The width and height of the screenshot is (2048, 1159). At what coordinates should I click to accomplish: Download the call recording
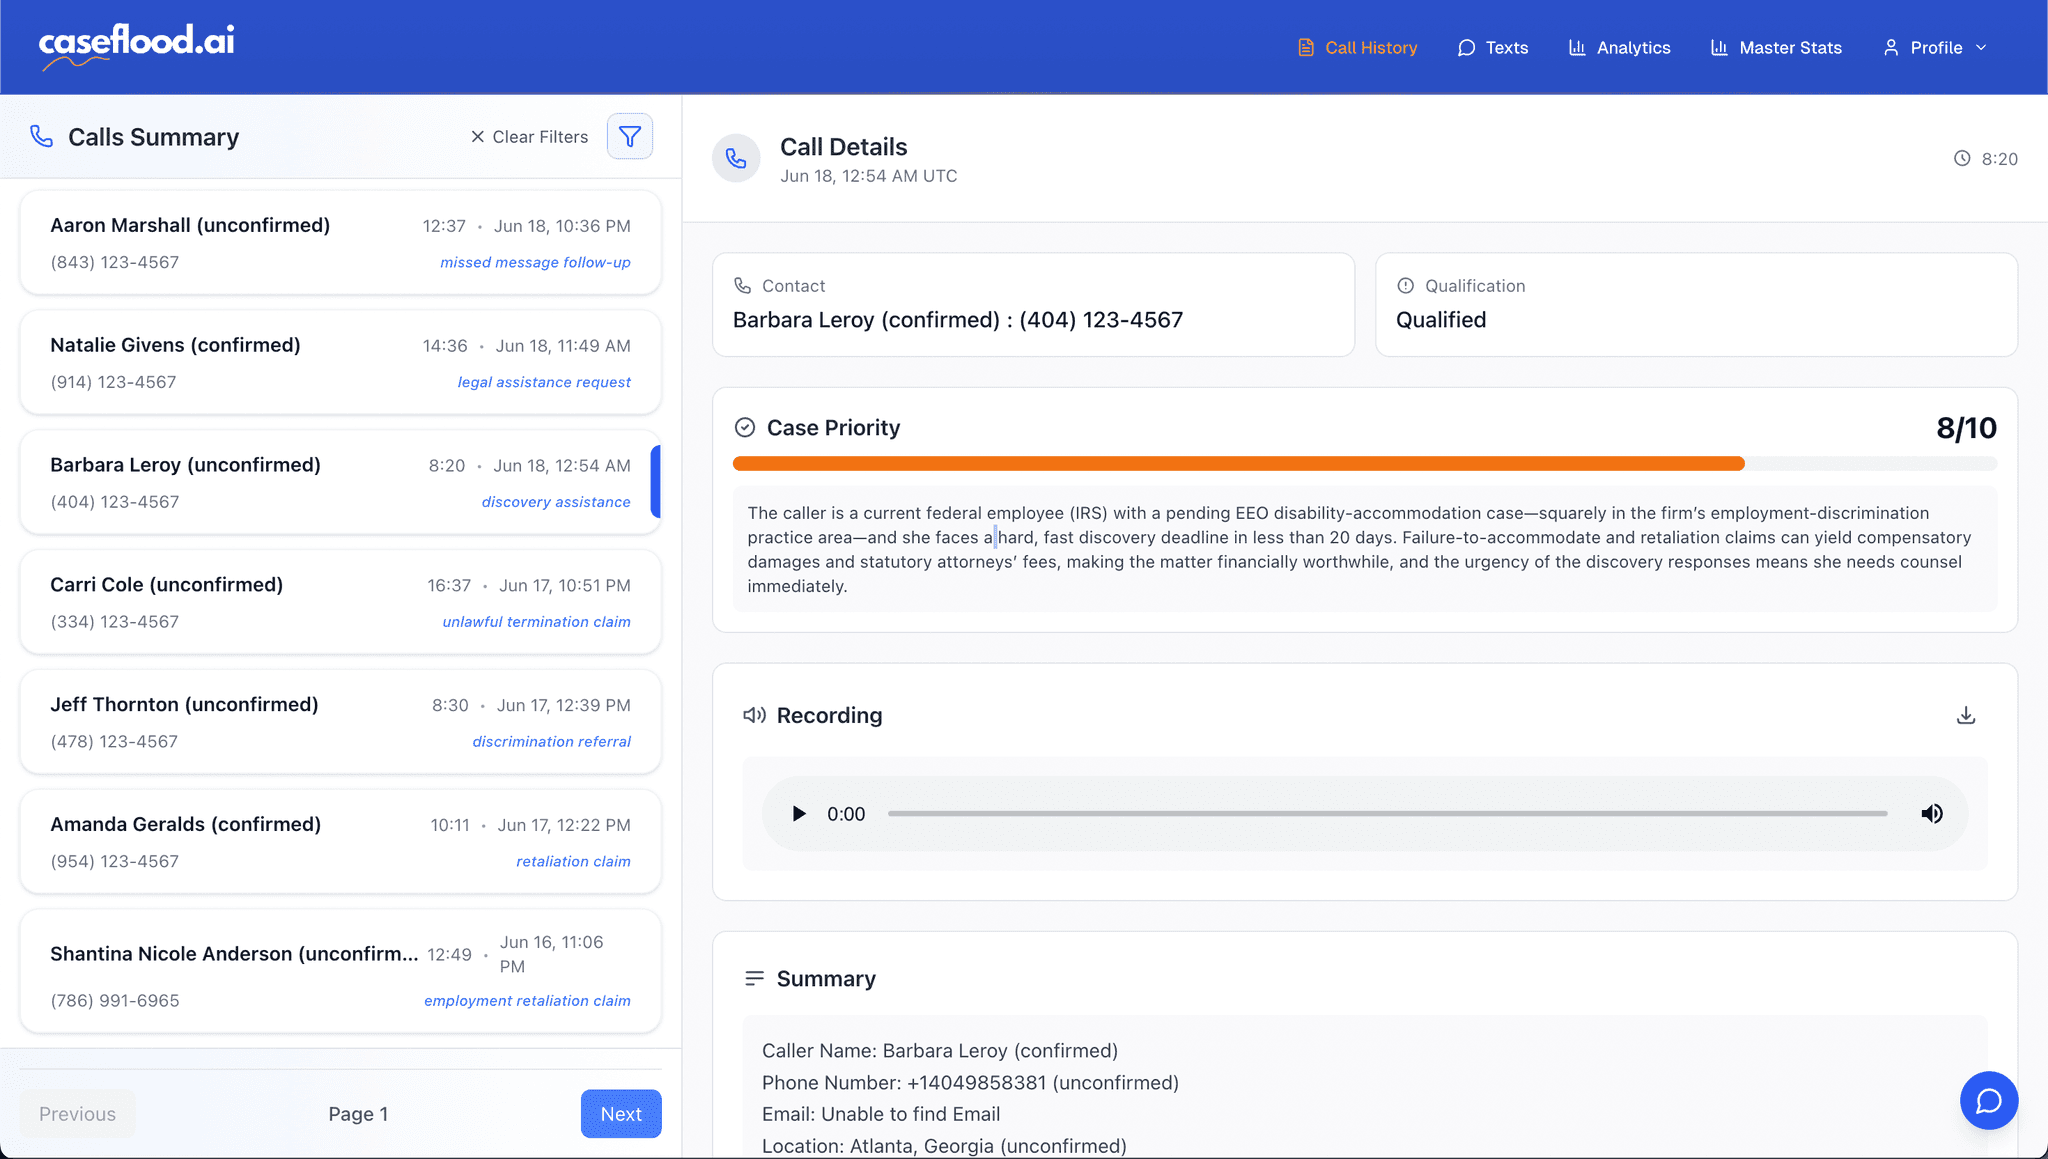click(1965, 715)
